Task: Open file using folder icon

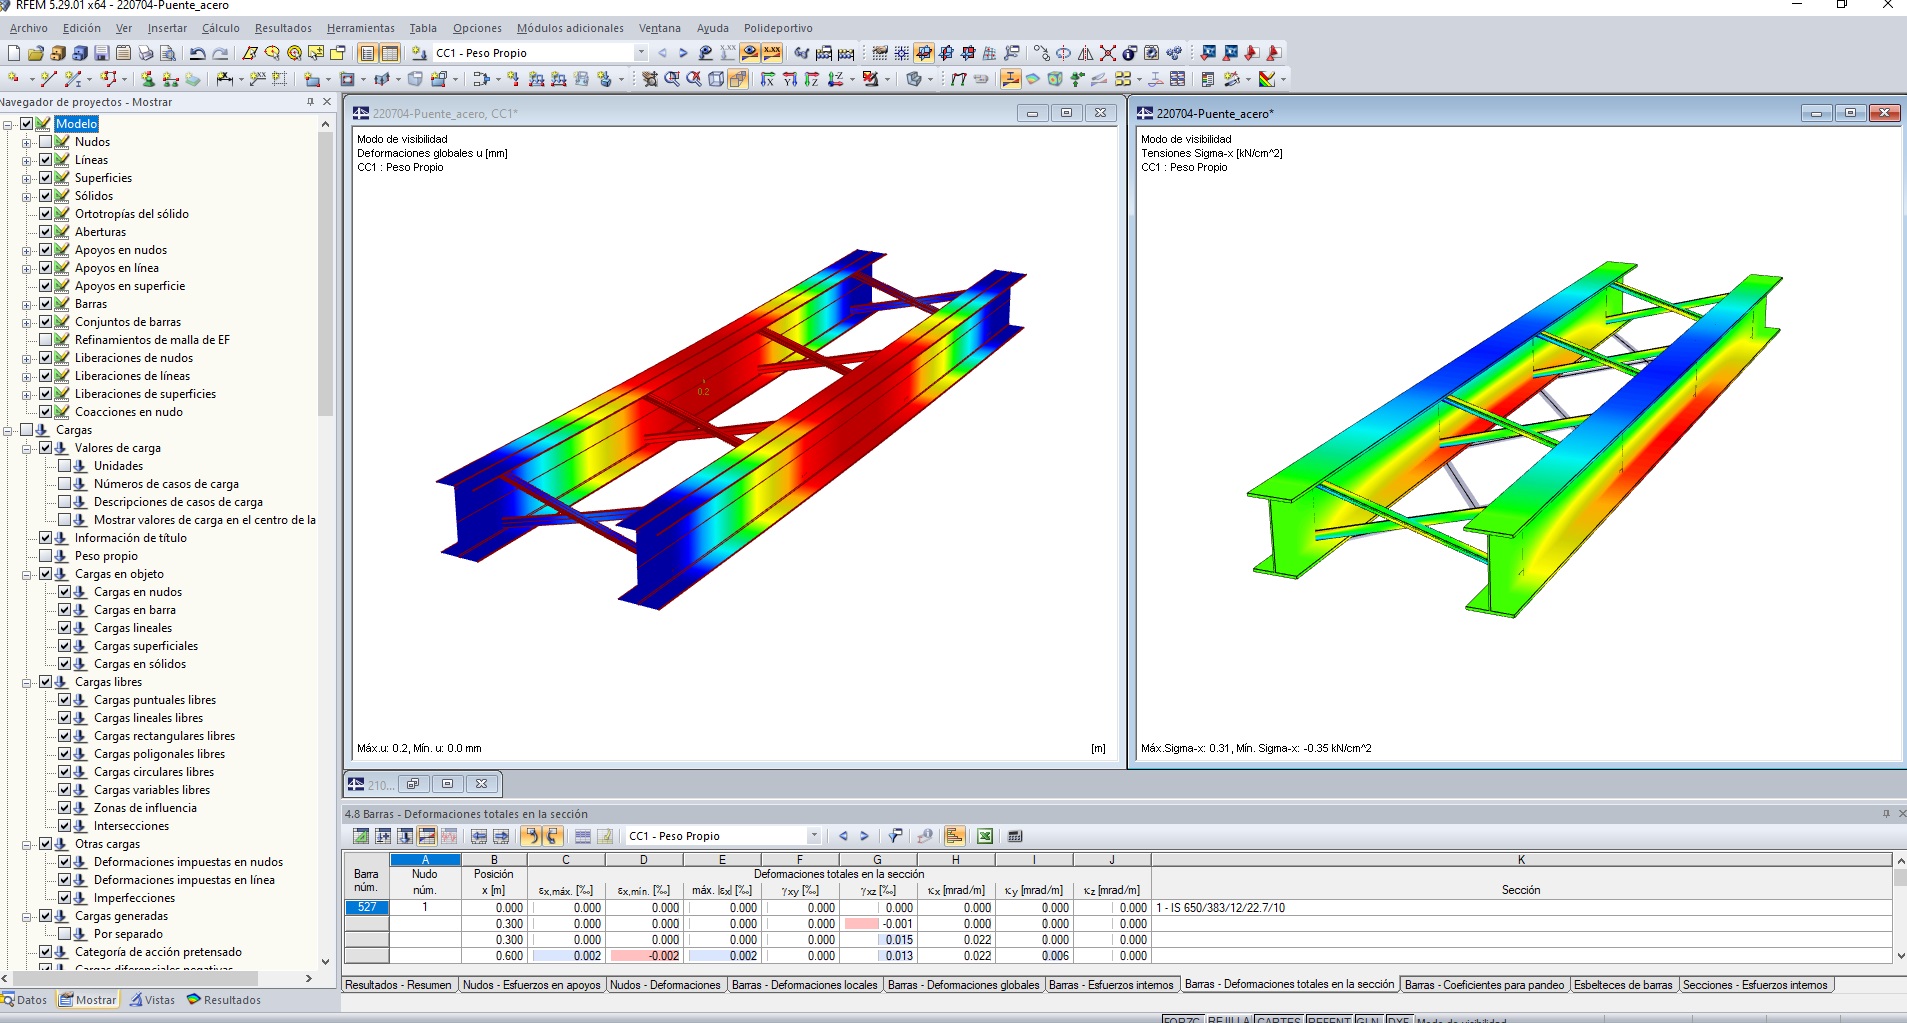Action: pos(35,53)
